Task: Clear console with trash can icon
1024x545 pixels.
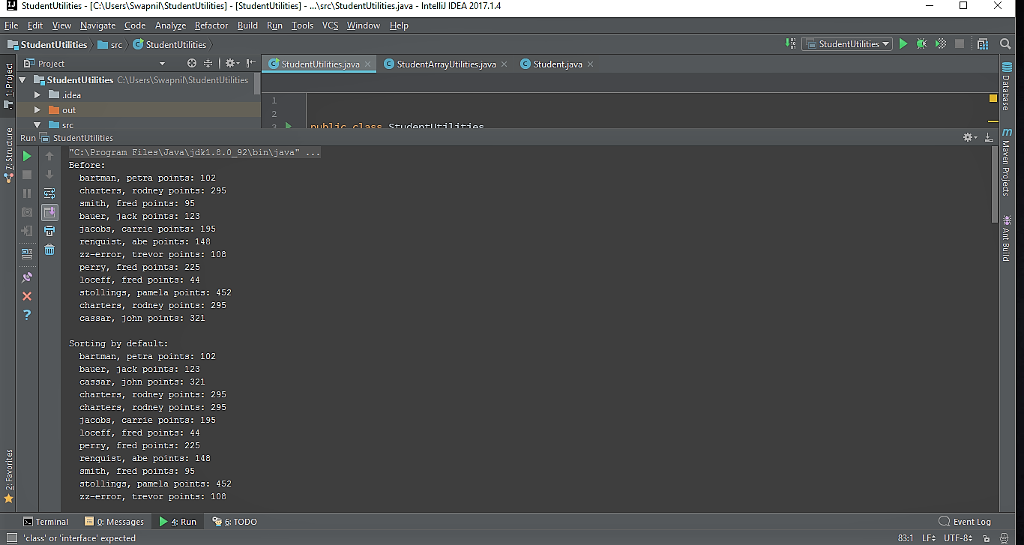Action: coord(50,250)
